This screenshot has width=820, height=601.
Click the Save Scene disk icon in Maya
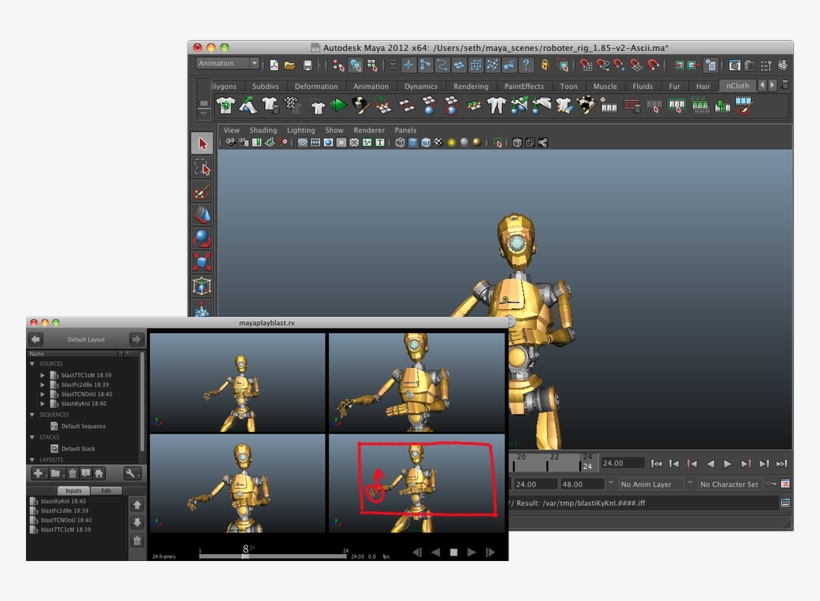click(x=308, y=65)
